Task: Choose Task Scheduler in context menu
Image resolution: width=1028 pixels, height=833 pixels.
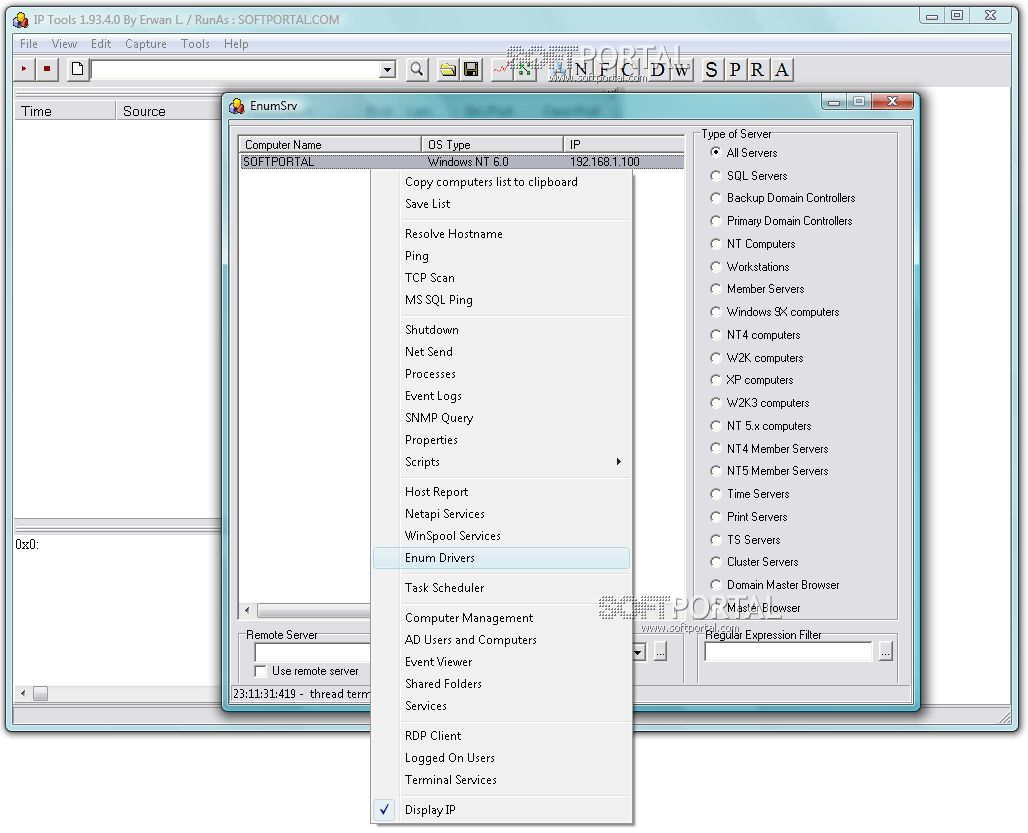Action: click(502, 588)
